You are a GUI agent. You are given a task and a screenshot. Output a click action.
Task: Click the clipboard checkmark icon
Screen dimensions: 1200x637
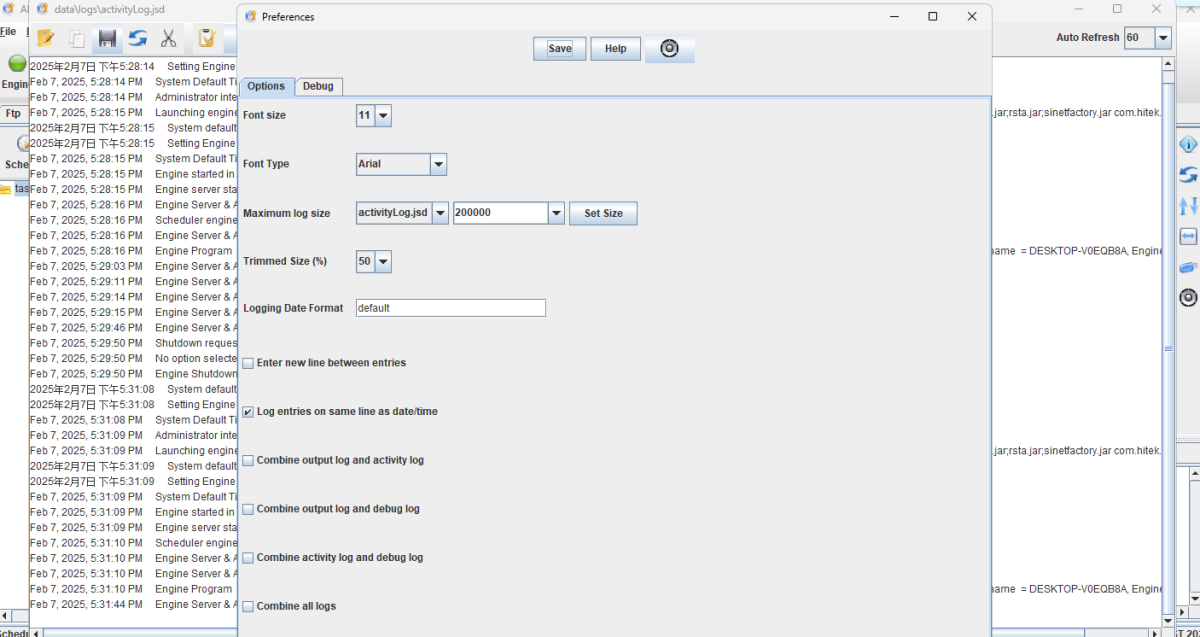[x=207, y=39]
